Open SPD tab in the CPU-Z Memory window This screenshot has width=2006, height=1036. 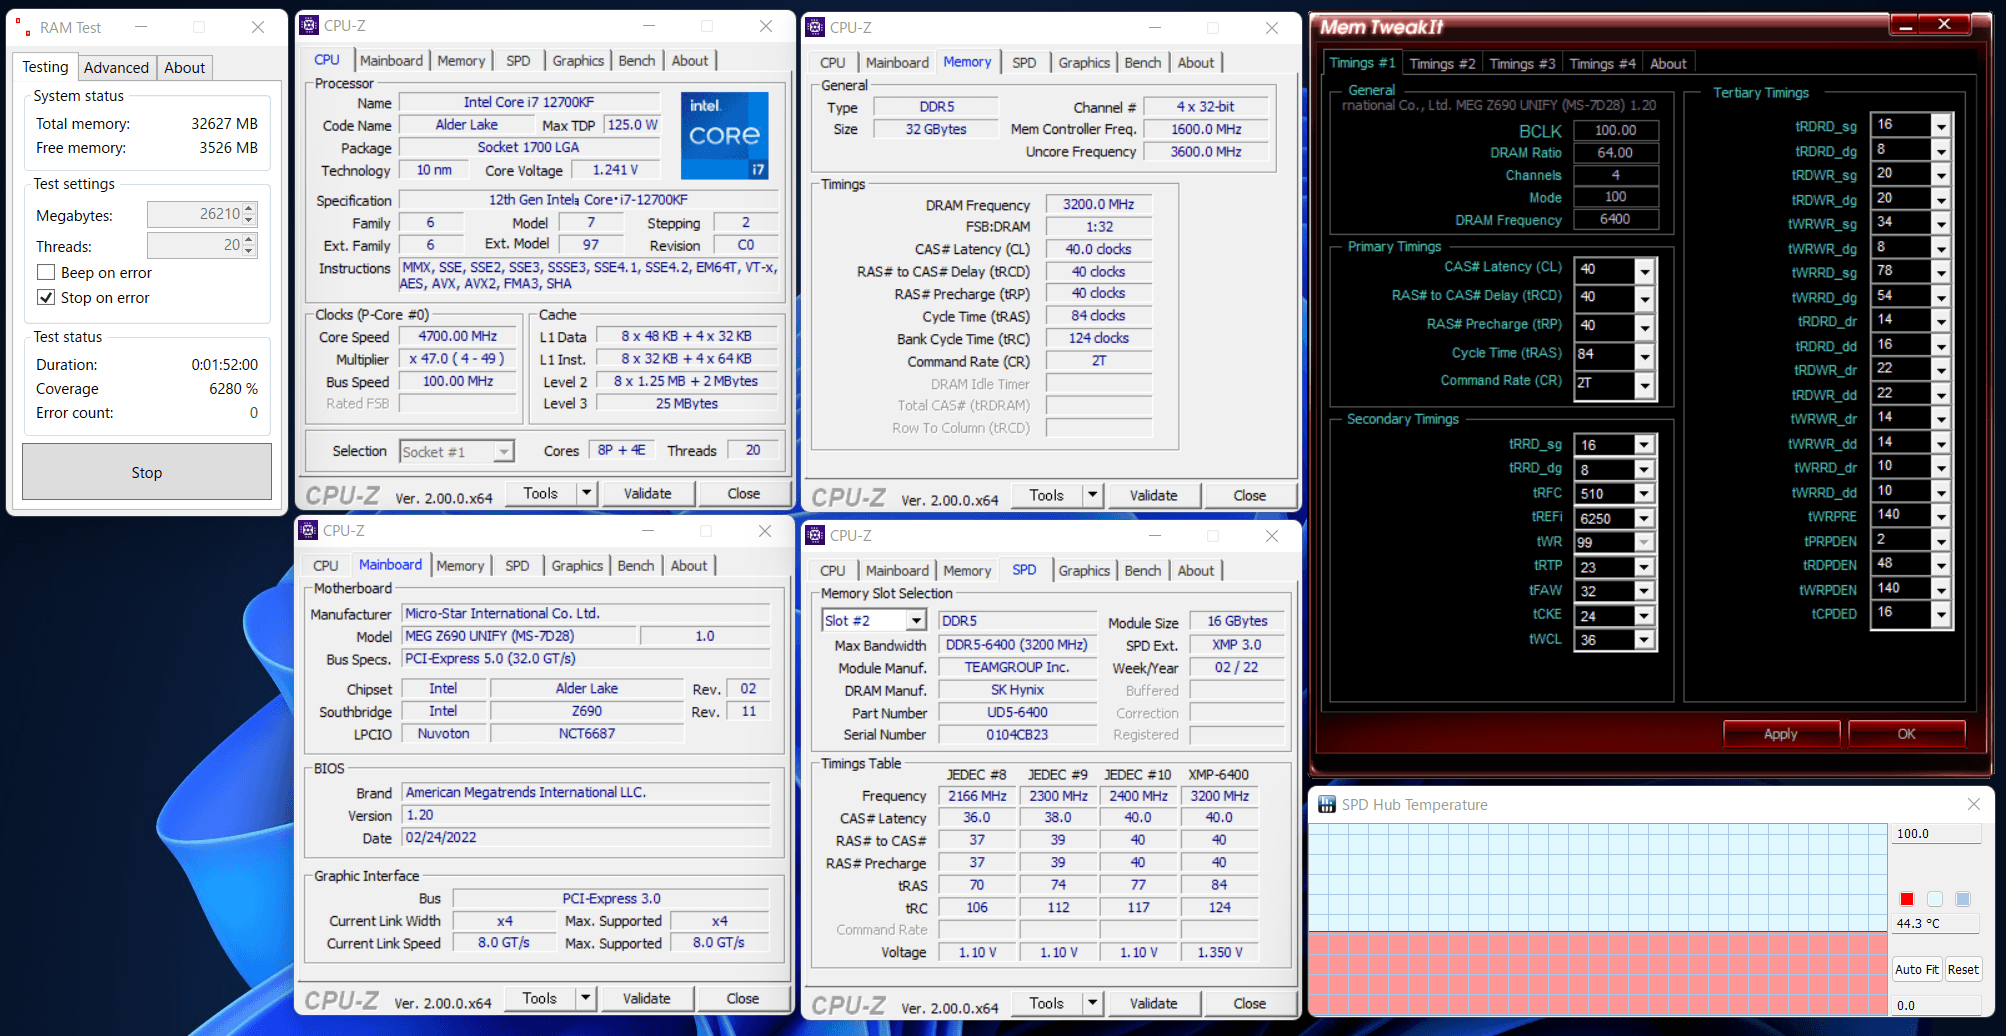pos(1024,63)
